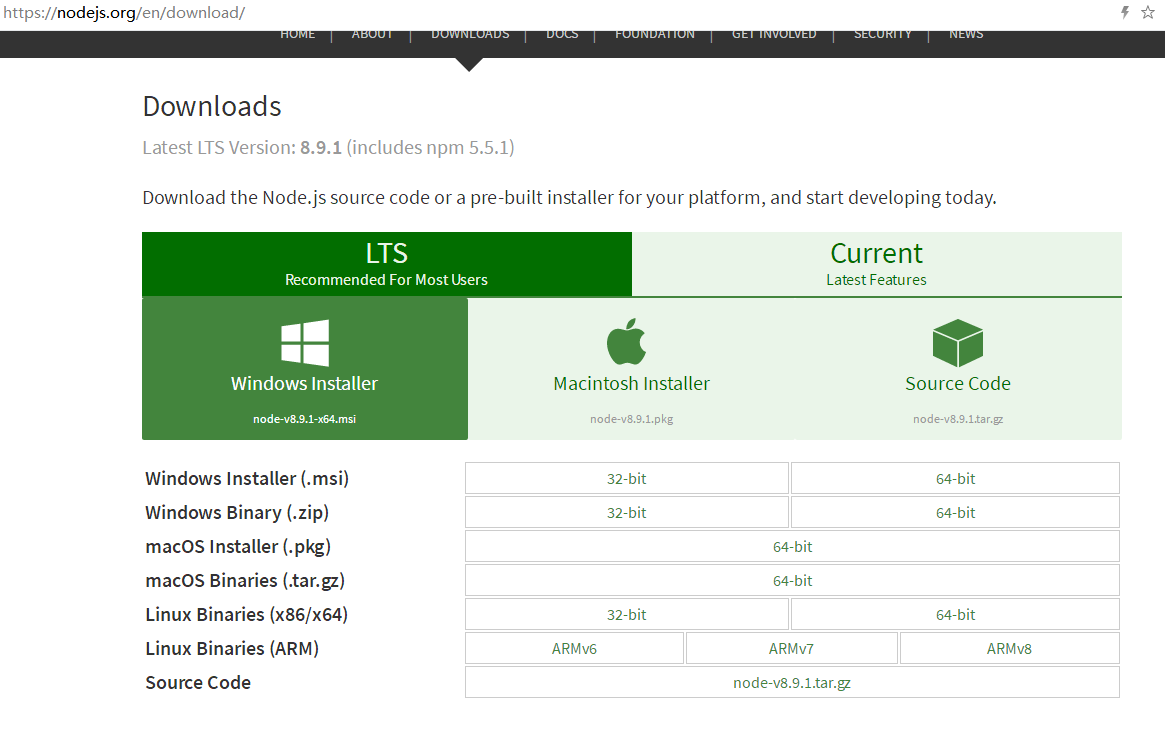The width and height of the screenshot is (1165, 736).
Task: Click the macOS Binaries (.tar.gz) row label
Action: coord(245,581)
